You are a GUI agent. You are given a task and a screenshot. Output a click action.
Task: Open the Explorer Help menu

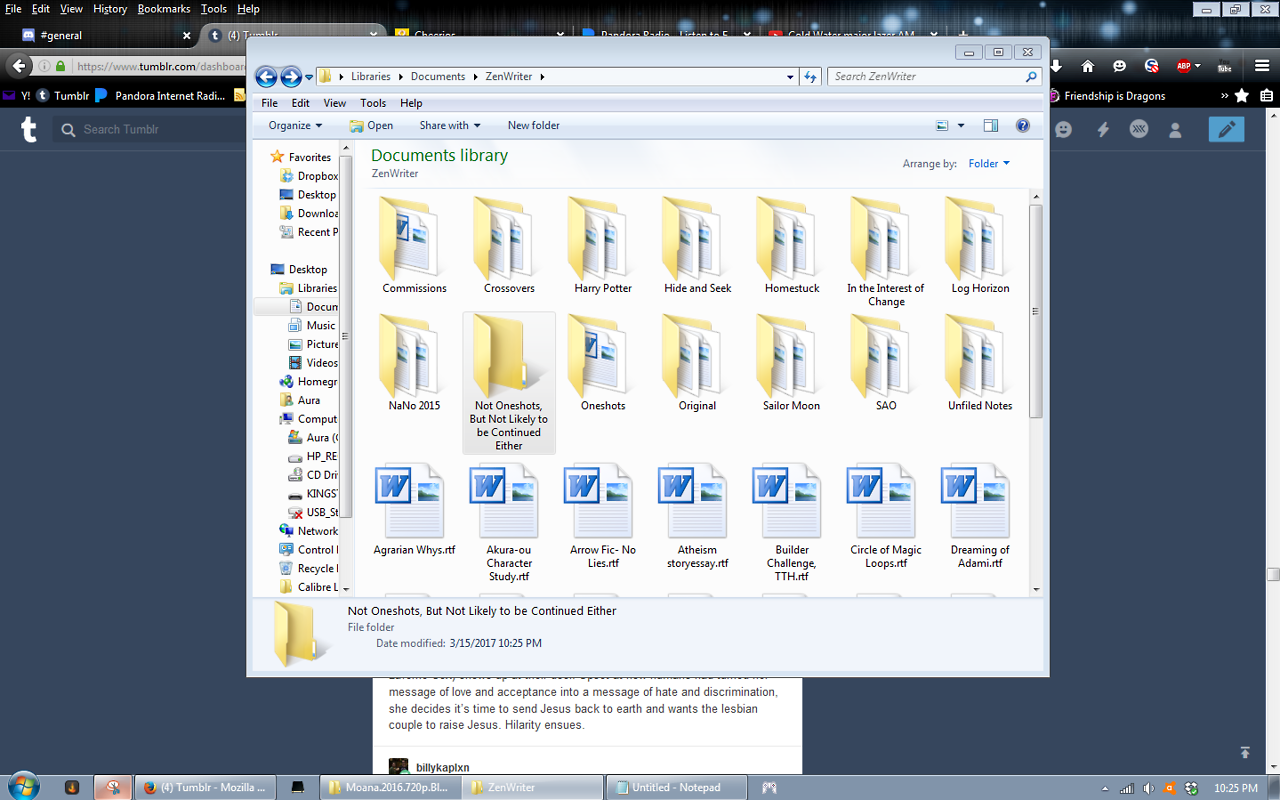point(411,103)
